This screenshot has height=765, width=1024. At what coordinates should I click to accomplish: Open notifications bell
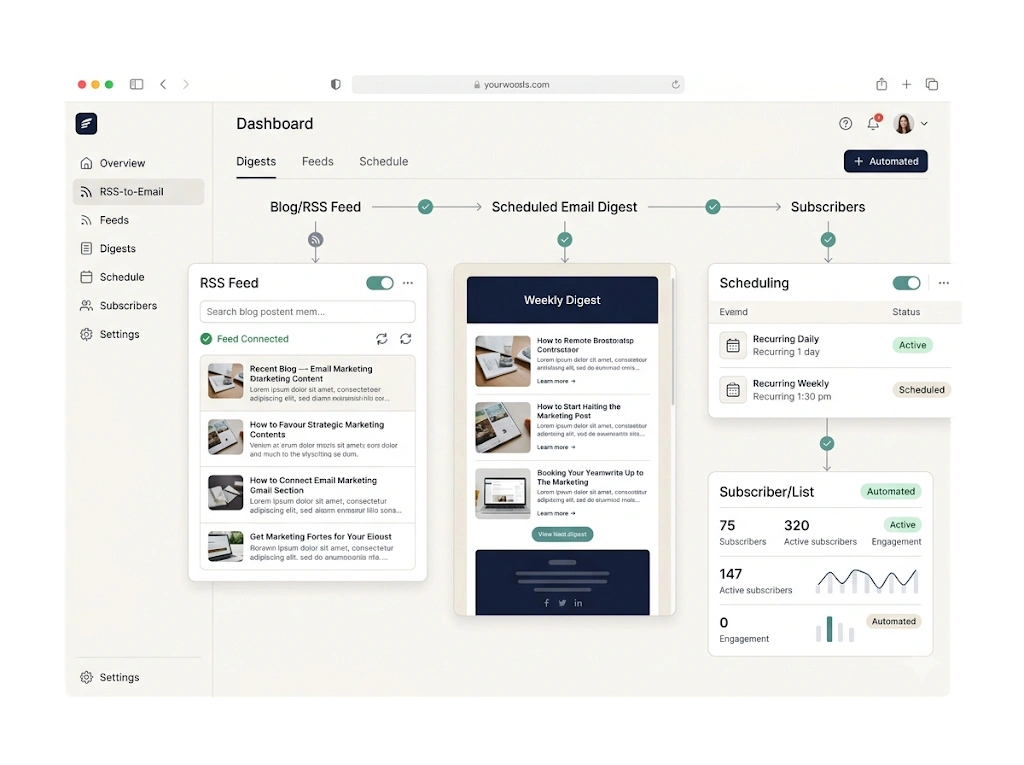873,123
